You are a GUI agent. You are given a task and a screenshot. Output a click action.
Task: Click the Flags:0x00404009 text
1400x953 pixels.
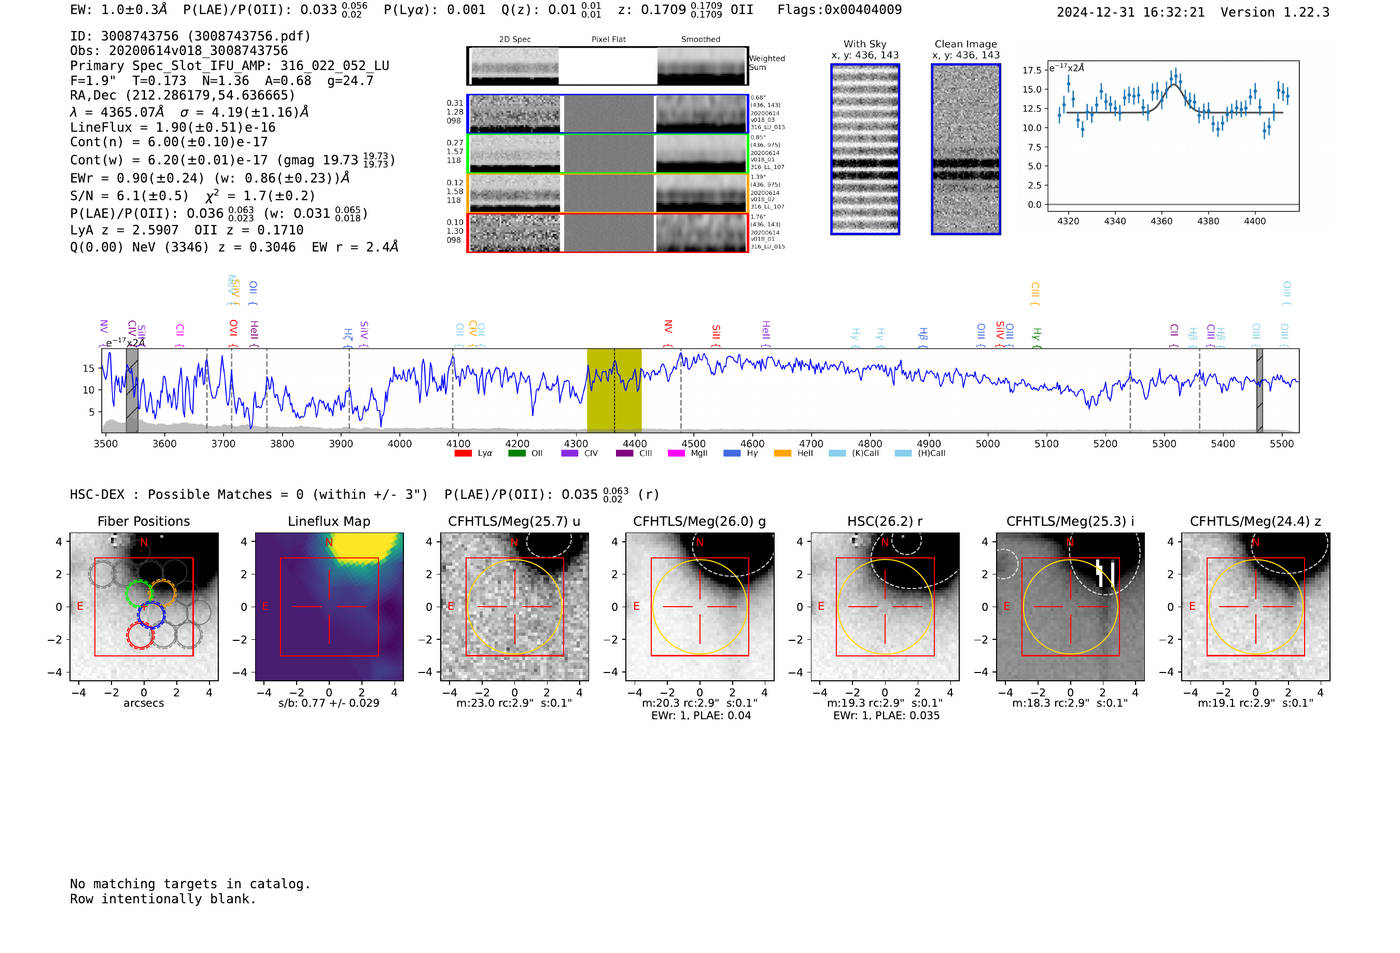[x=839, y=10]
